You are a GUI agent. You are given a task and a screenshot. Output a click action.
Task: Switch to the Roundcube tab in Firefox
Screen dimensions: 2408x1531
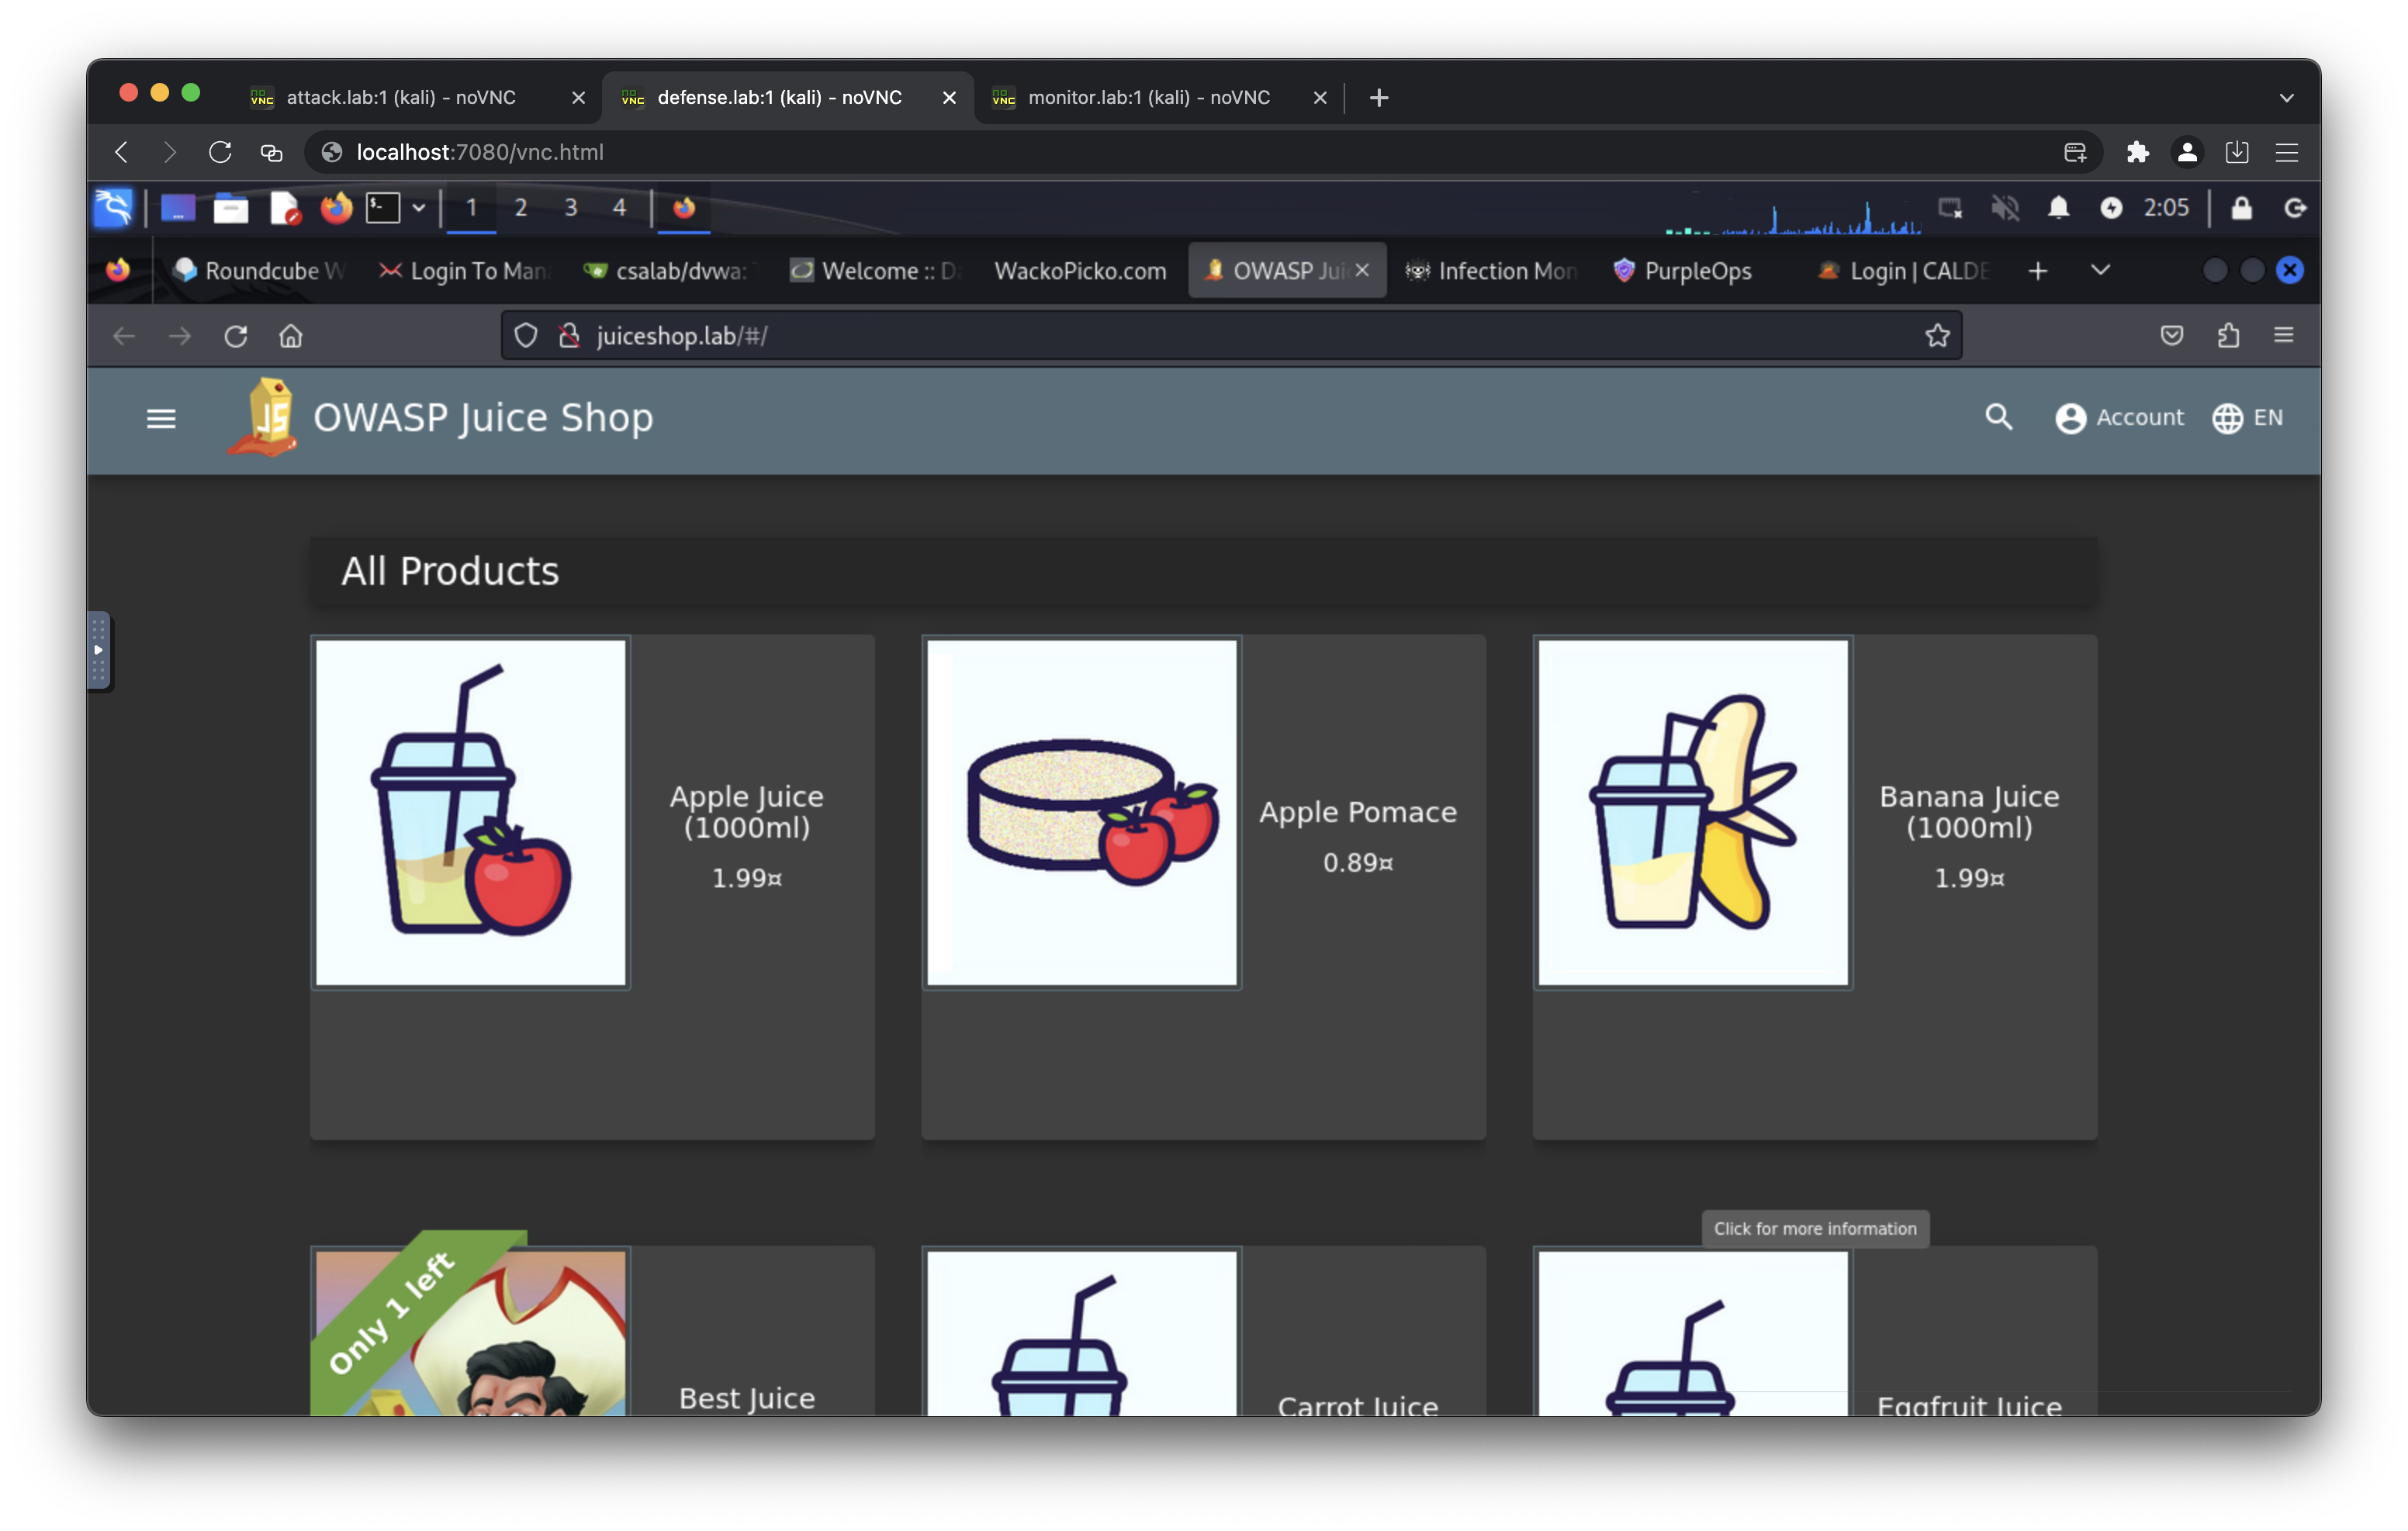click(x=259, y=271)
